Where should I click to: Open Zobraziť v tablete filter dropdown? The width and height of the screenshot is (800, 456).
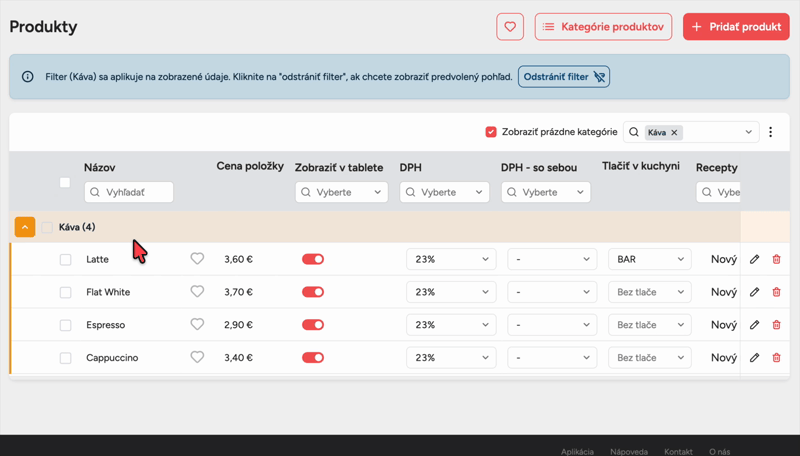click(341, 192)
